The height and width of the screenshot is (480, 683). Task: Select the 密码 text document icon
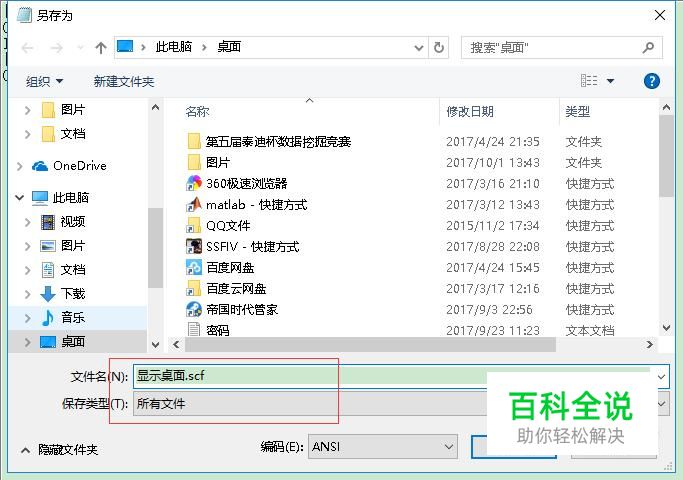194,329
